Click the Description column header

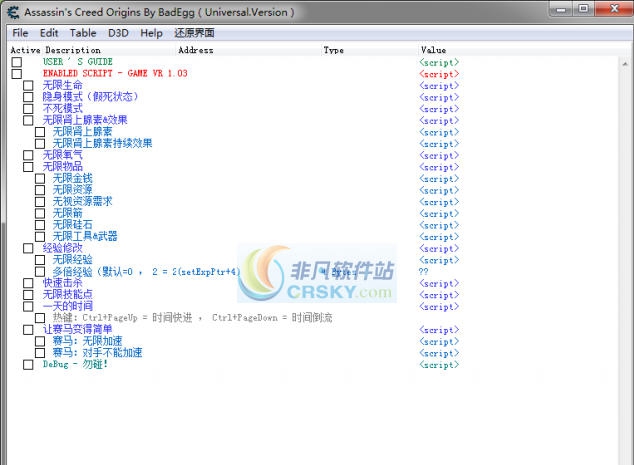[73, 50]
